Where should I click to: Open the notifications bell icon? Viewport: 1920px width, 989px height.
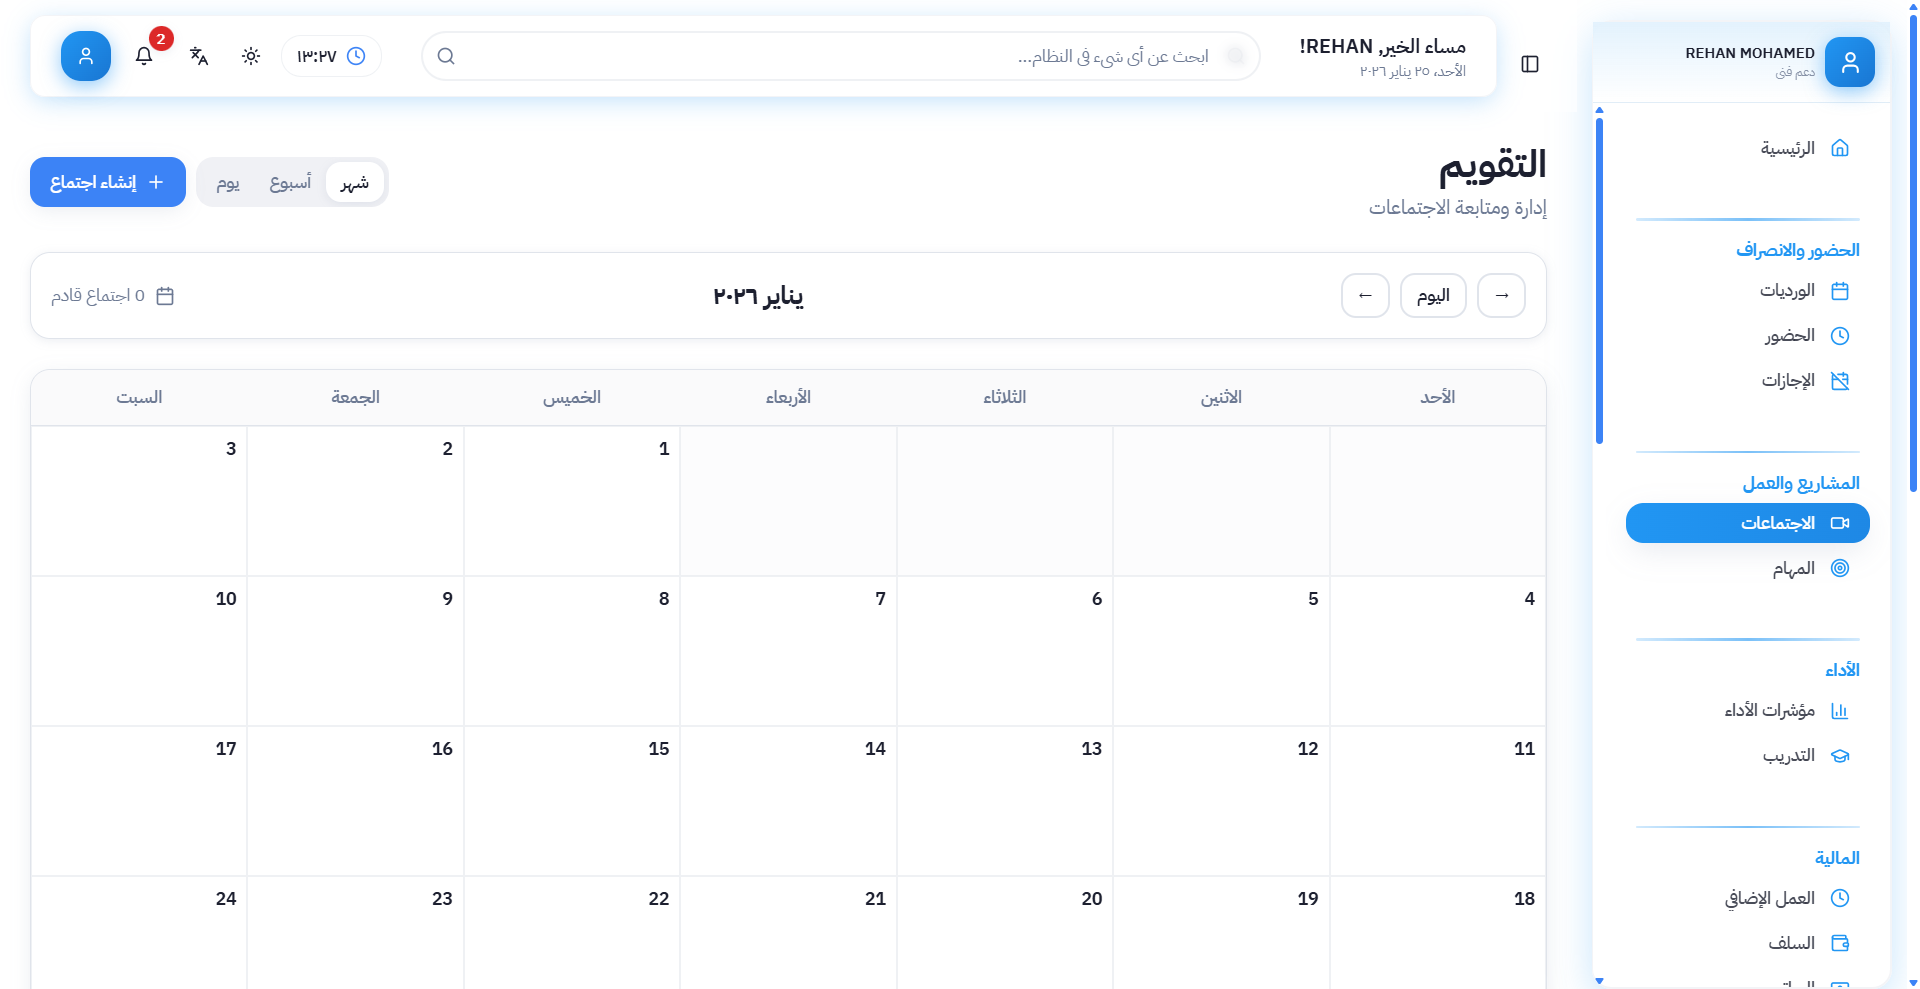pyautogui.click(x=144, y=56)
